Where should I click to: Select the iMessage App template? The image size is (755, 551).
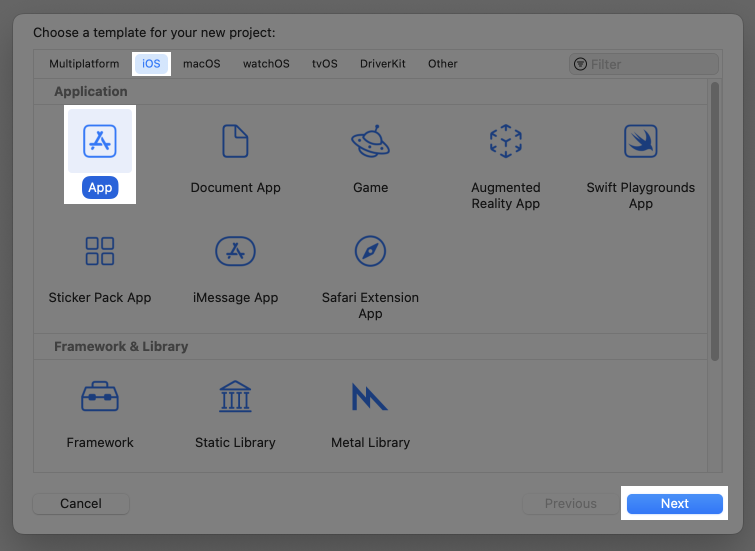[235, 252]
